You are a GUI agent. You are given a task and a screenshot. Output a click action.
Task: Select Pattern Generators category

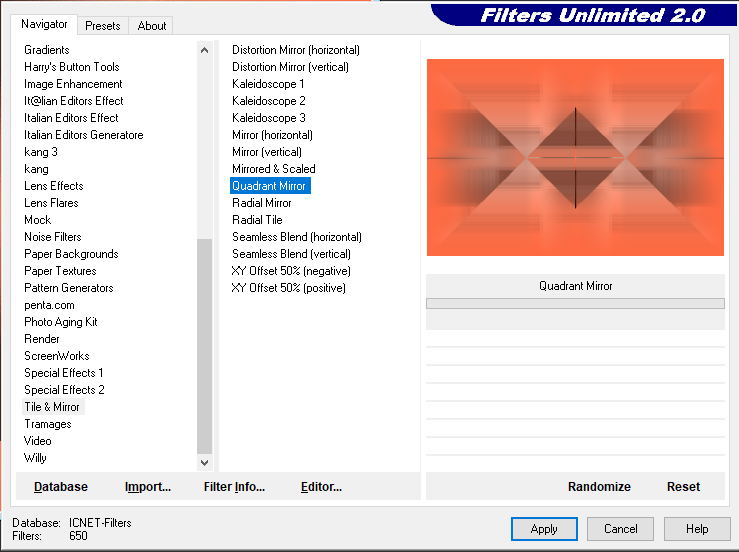pyautogui.click(x=69, y=288)
